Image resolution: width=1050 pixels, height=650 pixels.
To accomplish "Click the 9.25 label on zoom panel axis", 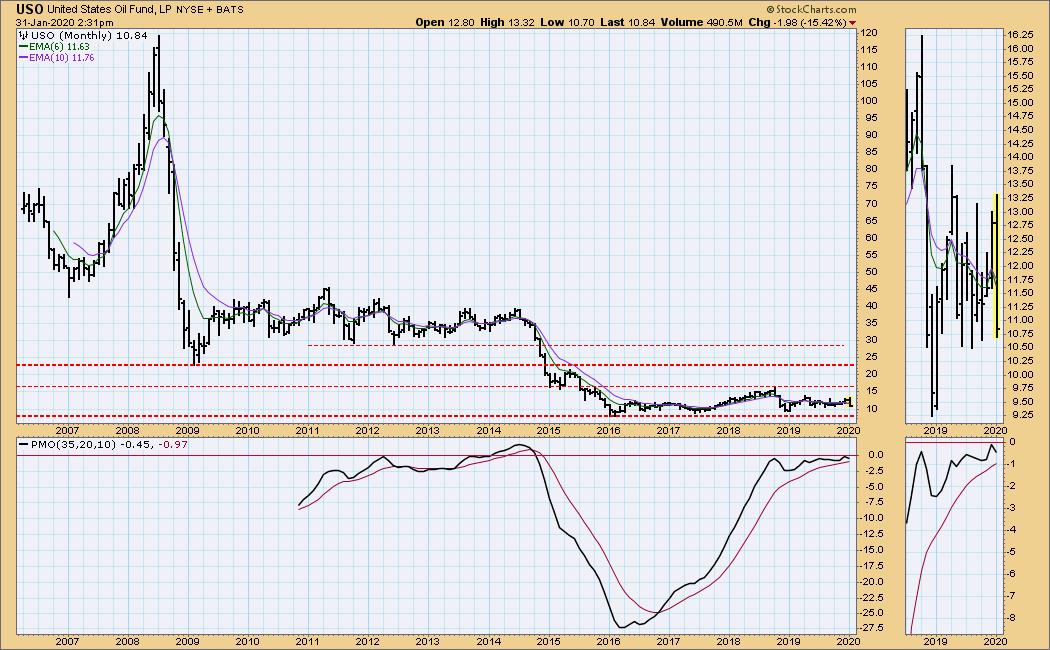I will [1022, 415].
